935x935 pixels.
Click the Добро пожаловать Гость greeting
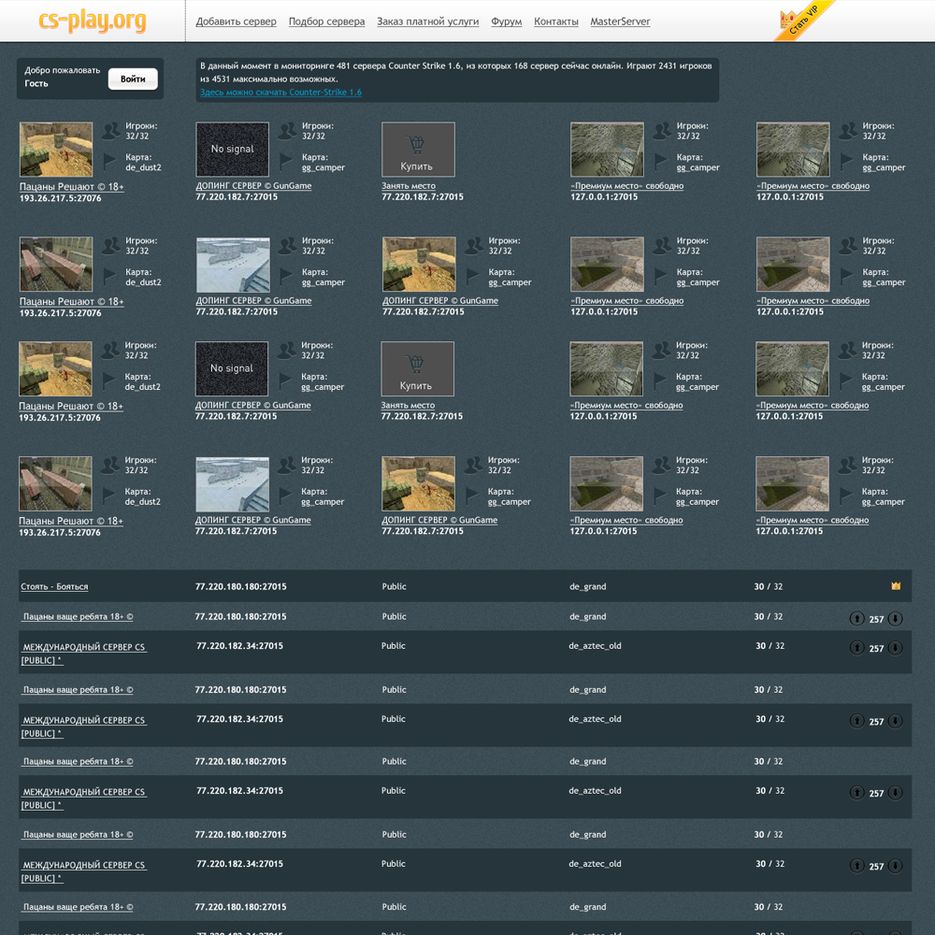click(x=62, y=77)
